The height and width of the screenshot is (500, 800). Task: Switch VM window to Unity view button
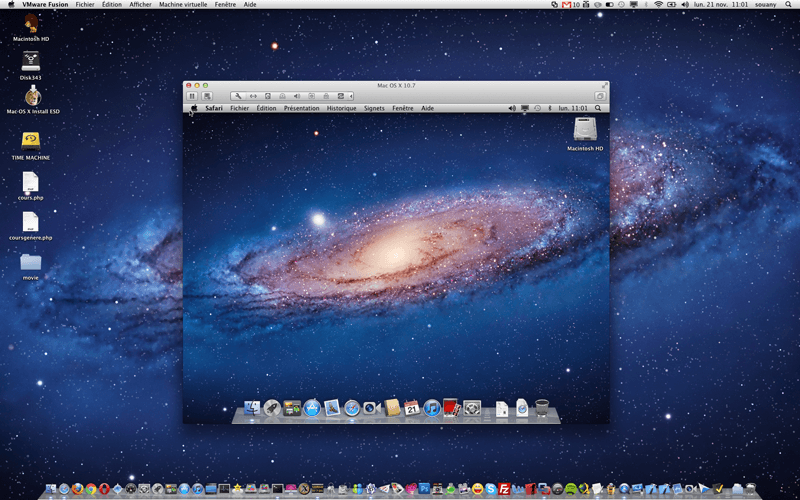click(600, 96)
